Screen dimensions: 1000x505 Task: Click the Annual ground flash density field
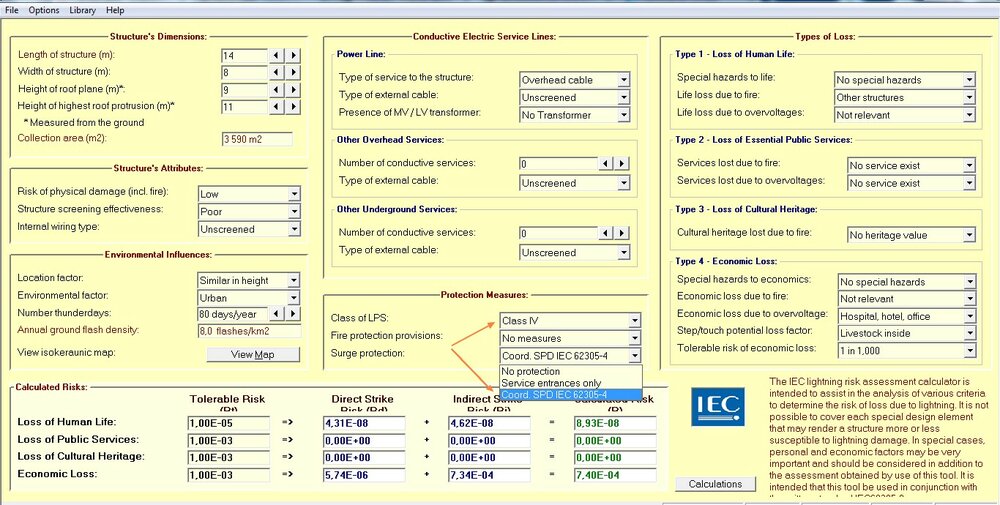coord(249,332)
